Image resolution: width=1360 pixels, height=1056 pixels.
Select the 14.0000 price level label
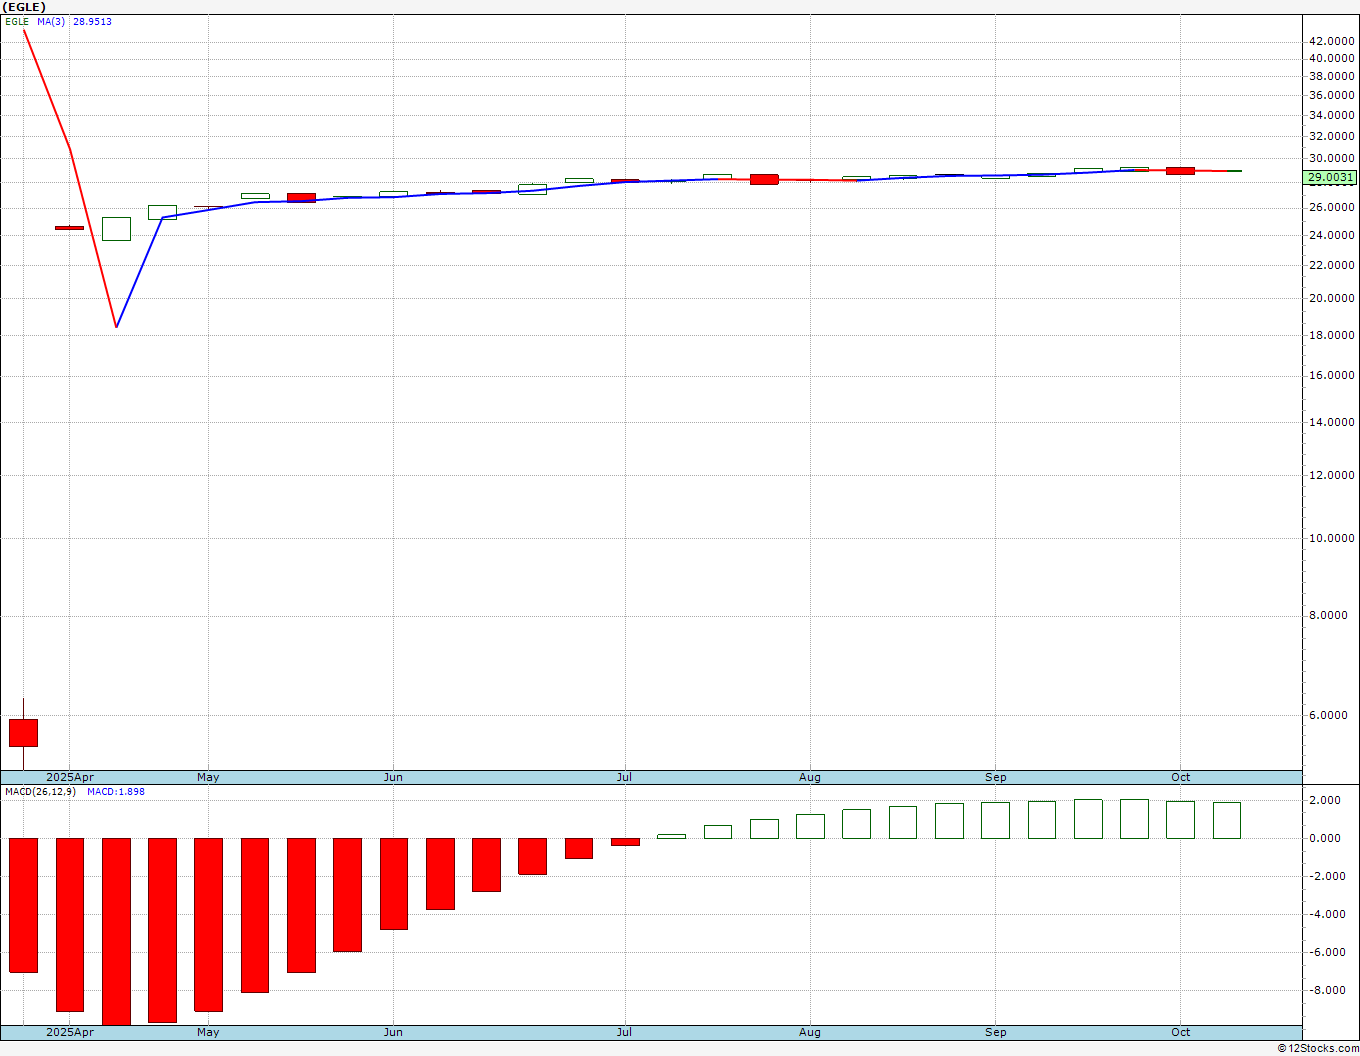point(1331,422)
